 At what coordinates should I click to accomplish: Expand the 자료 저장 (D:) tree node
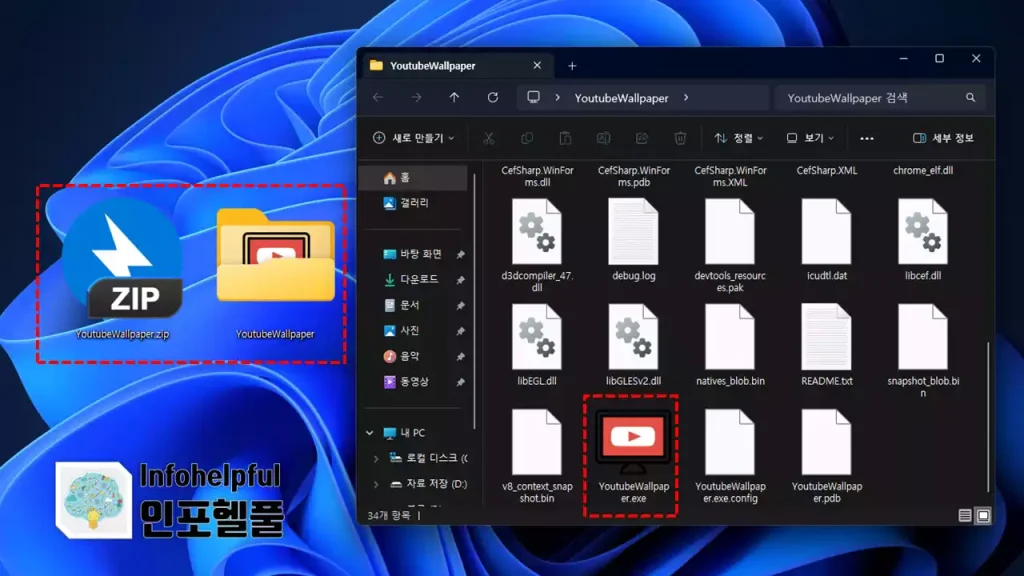[376, 484]
